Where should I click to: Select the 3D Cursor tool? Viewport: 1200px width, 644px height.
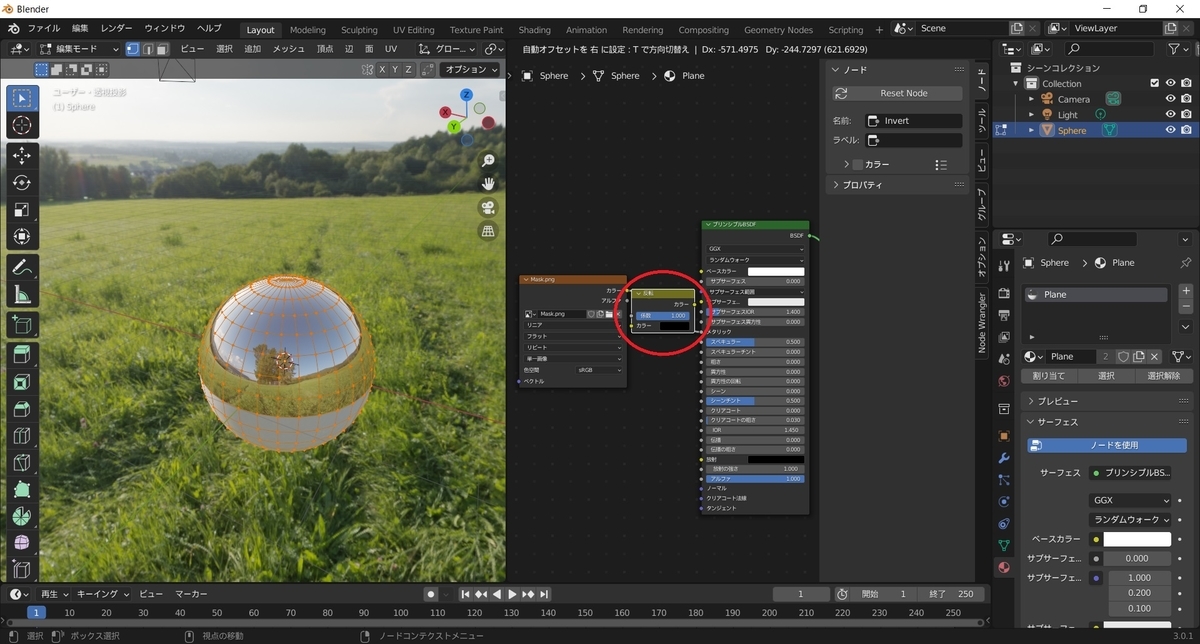tap(22, 125)
